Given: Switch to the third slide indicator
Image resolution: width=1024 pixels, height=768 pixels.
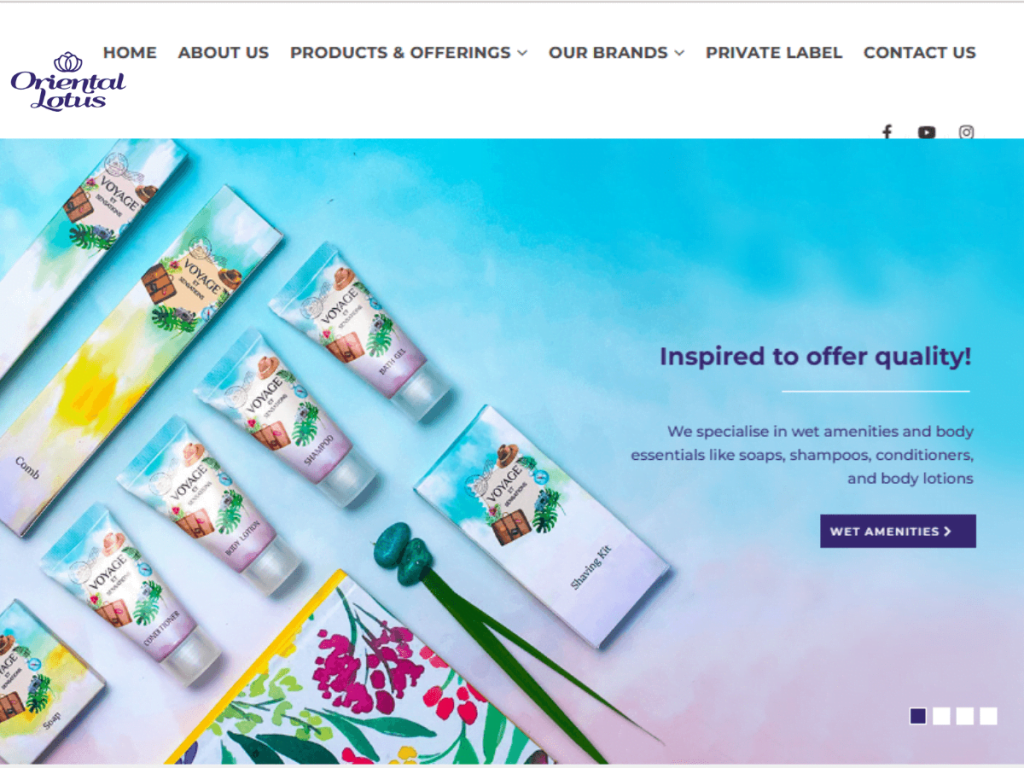Looking at the screenshot, I should tap(965, 716).
